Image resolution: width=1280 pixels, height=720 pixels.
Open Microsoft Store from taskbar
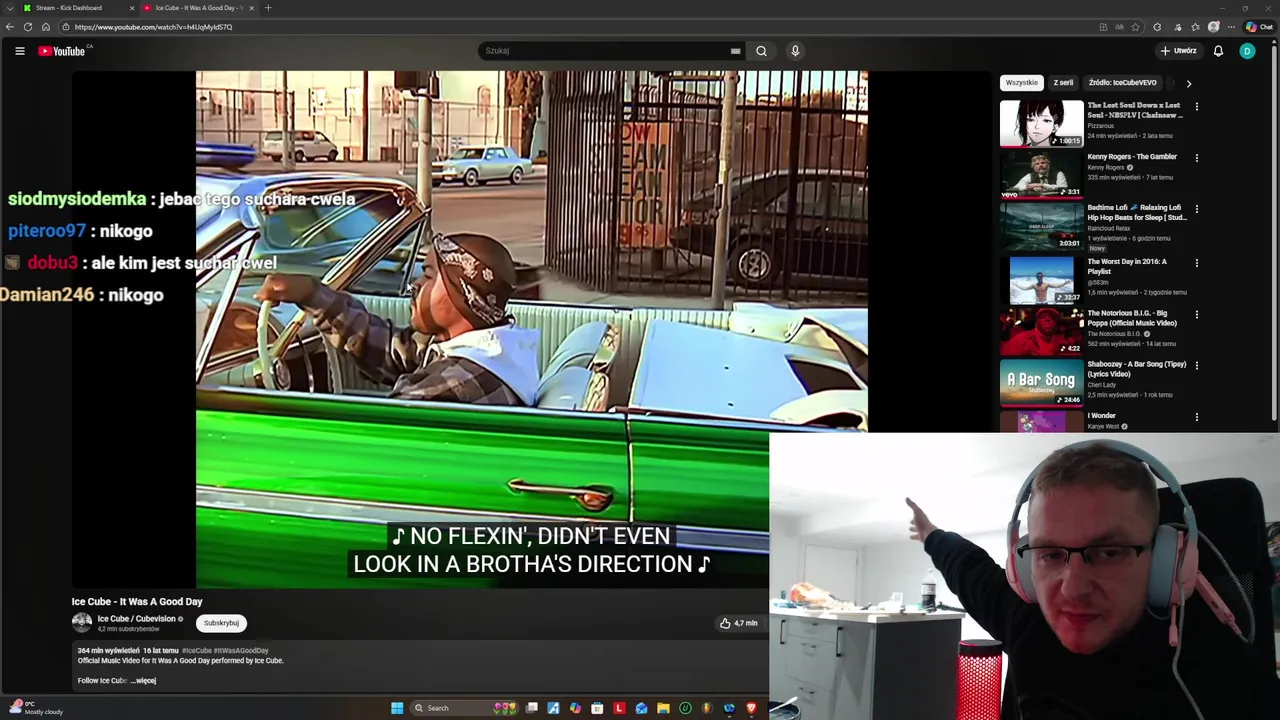coord(597,708)
